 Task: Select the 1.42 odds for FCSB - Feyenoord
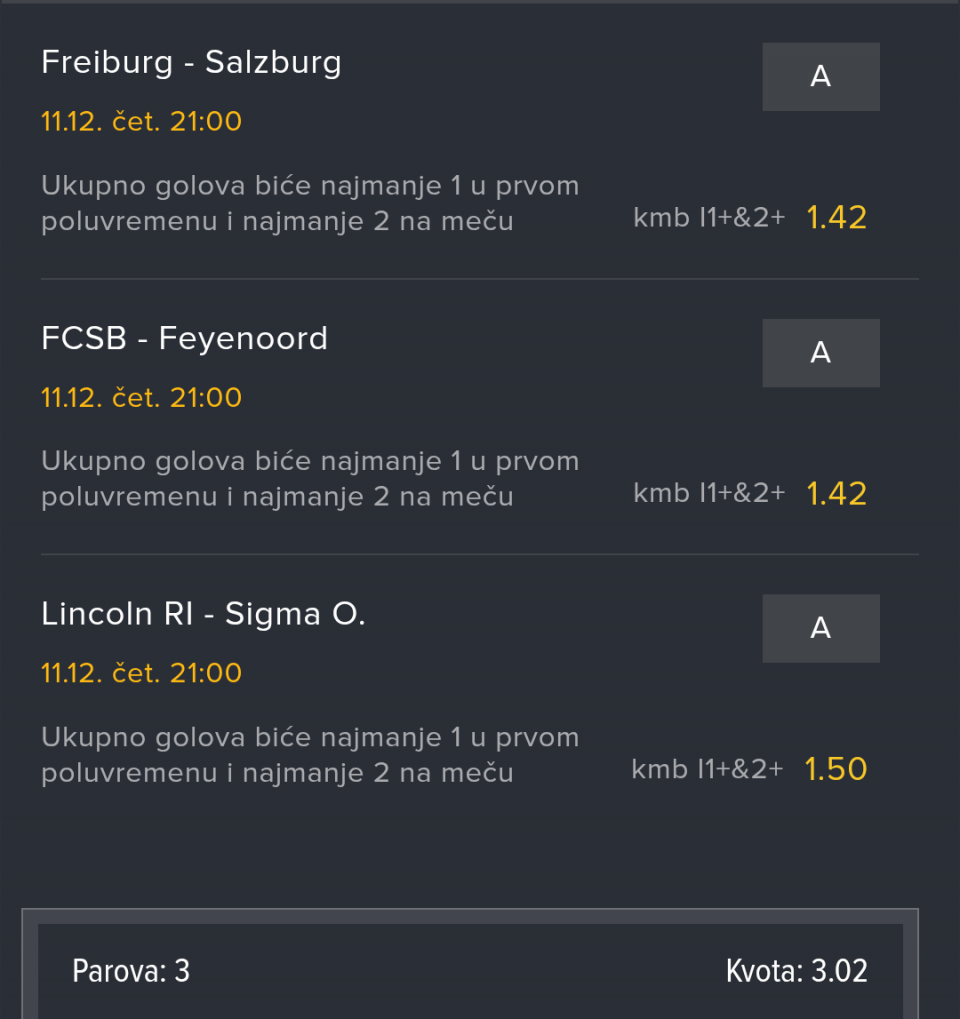click(836, 493)
